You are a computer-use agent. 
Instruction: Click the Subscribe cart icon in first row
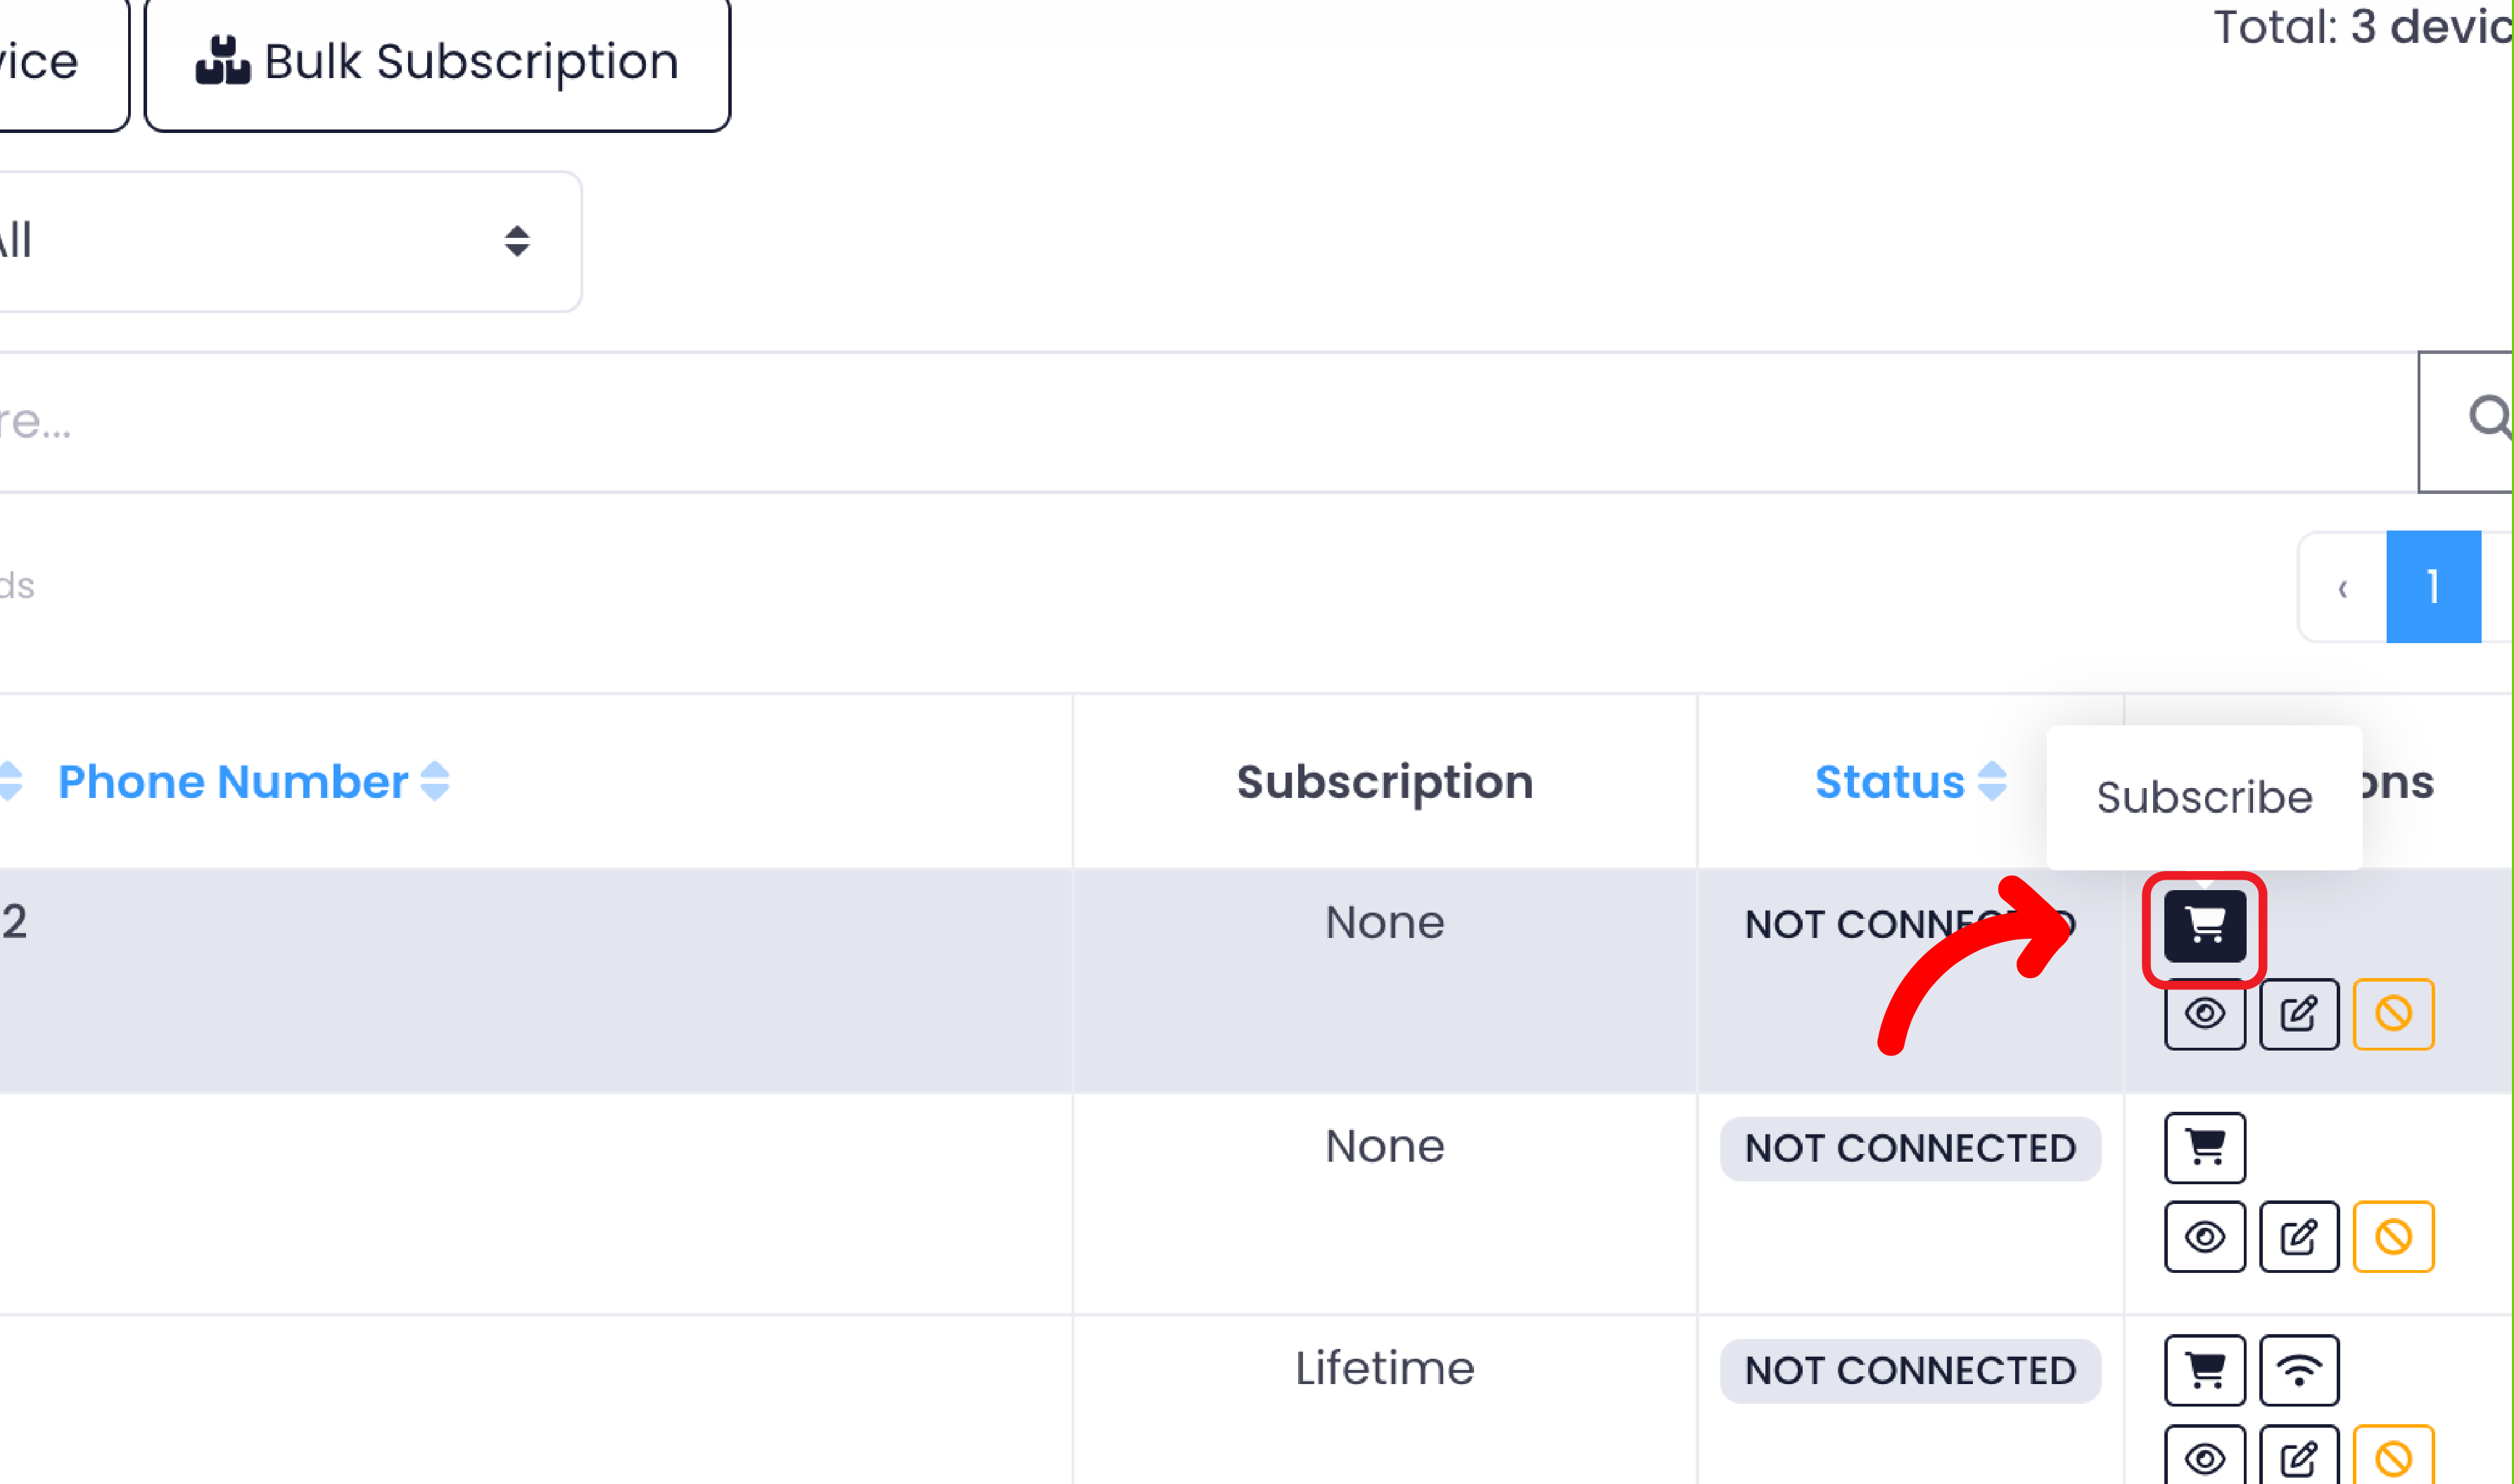click(2204, 925)
